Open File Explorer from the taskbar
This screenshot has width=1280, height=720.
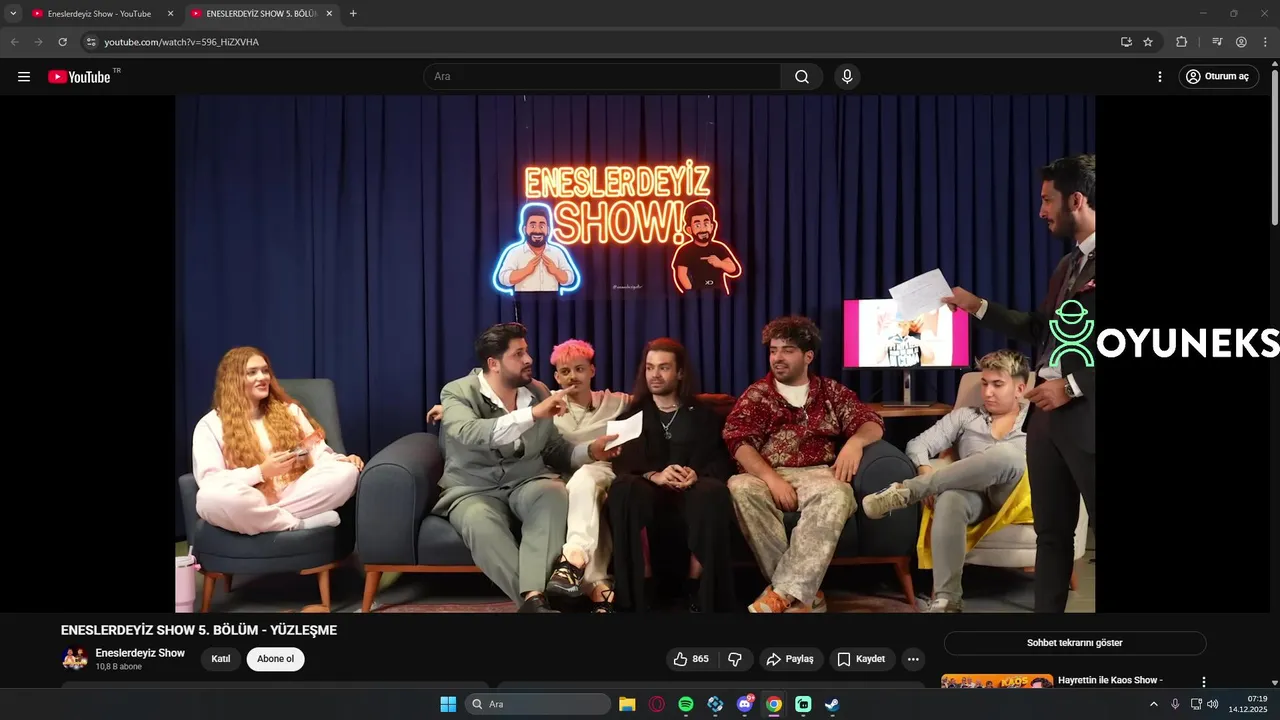click(x=627, y=704)
